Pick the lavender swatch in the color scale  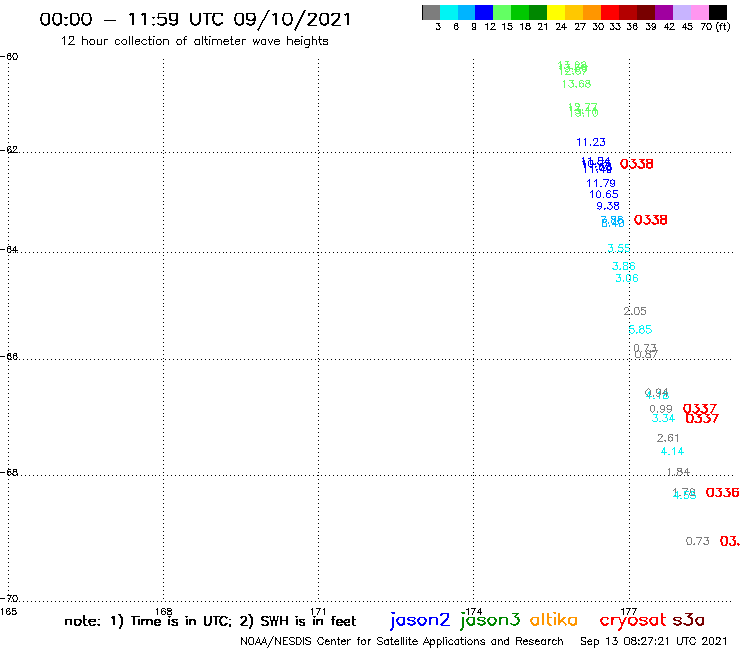(x=682, y=12)
